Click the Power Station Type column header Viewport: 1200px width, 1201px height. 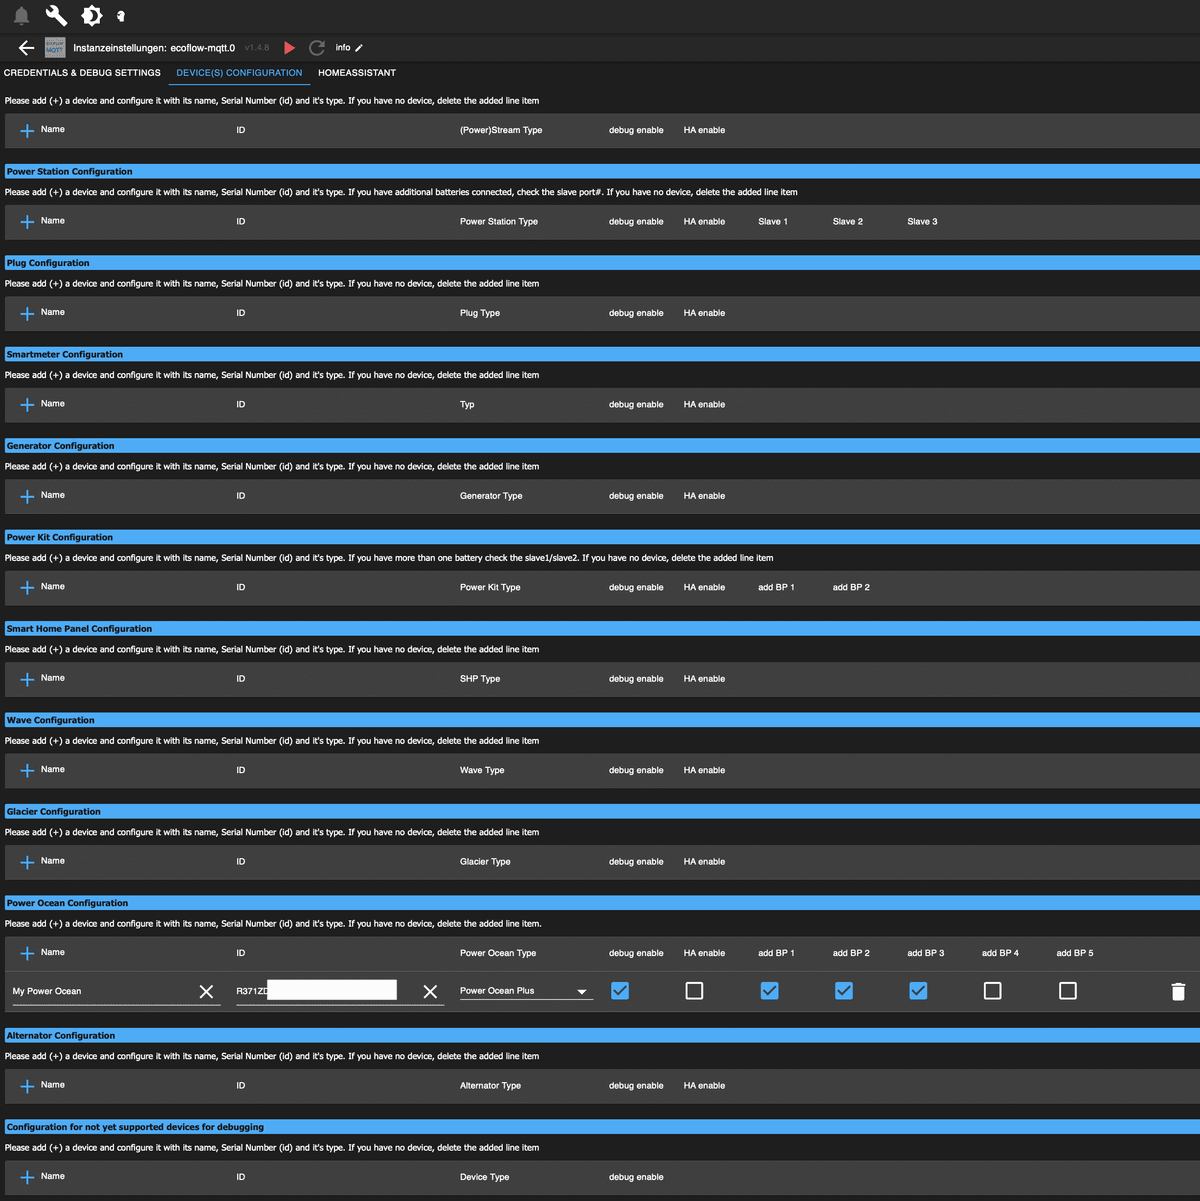pos(499,222)
